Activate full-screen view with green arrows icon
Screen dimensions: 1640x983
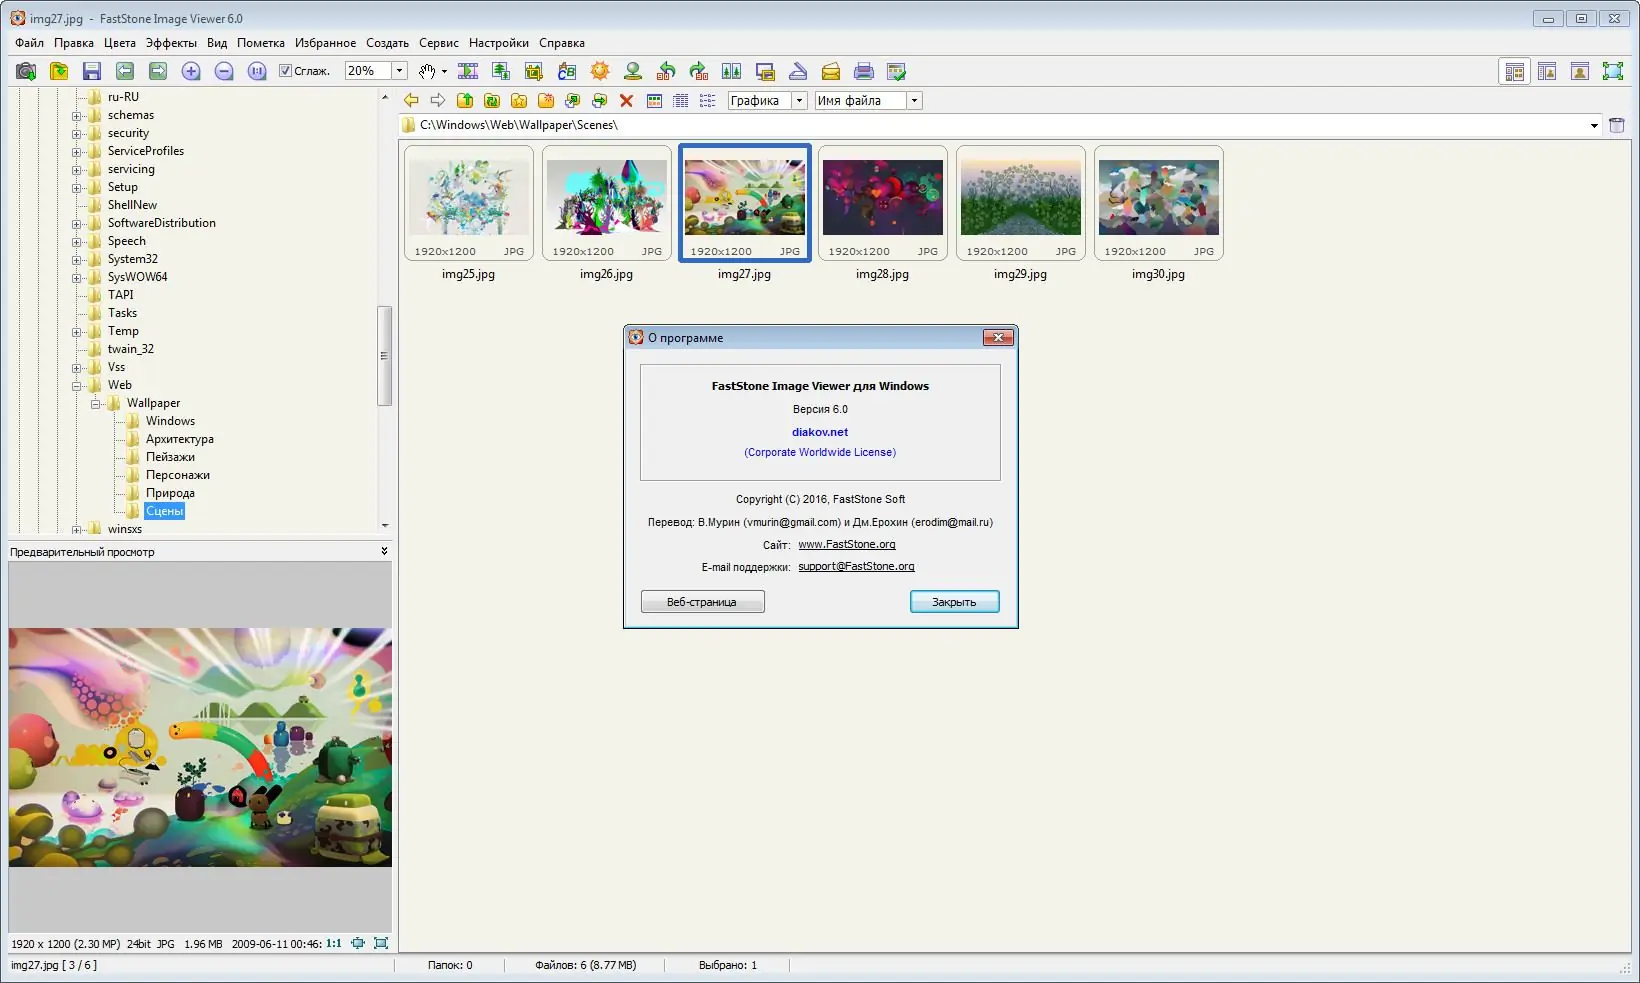pos(1614,71)
